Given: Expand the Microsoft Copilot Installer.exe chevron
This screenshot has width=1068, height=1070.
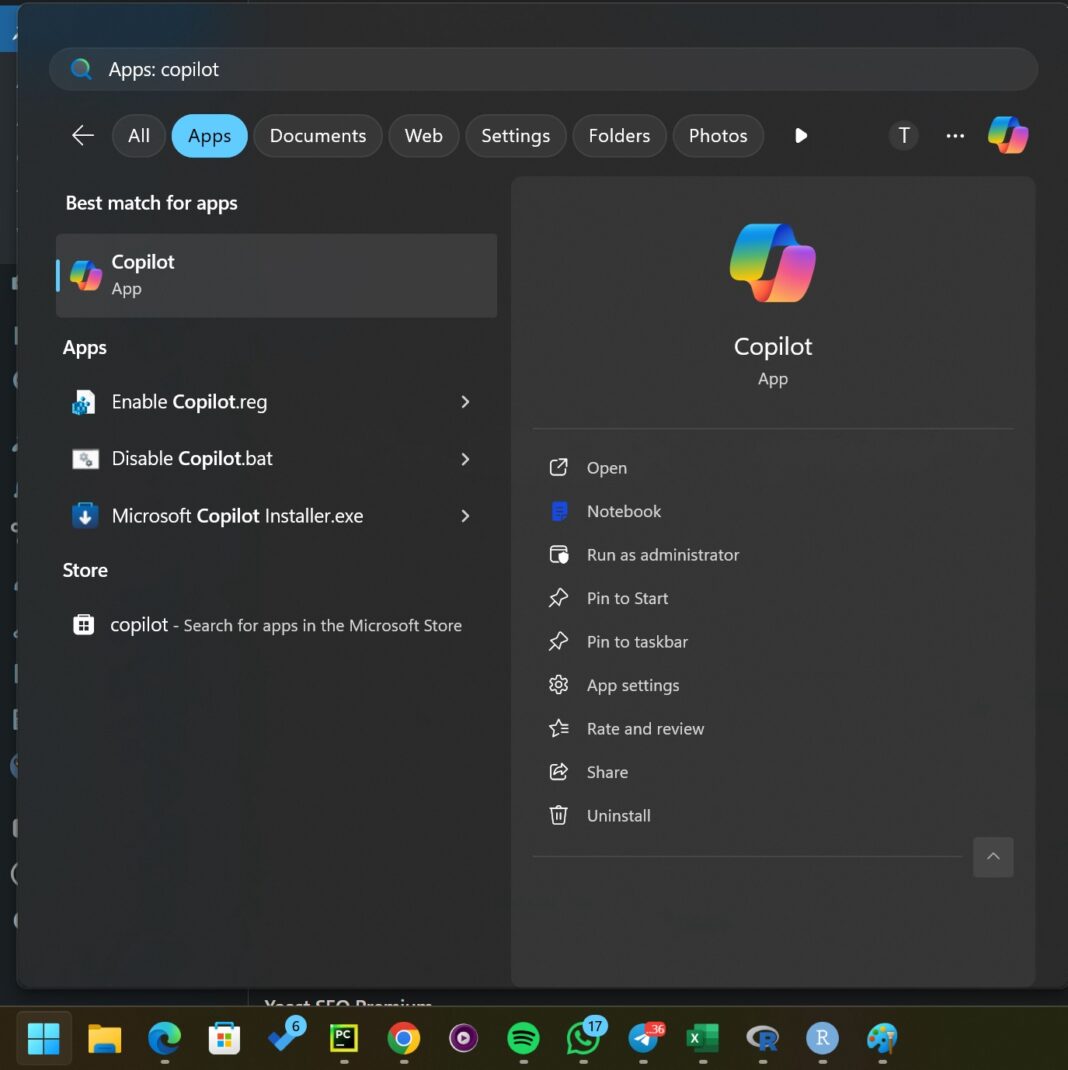Looking at the screenshot, I should tap(464, 515).
